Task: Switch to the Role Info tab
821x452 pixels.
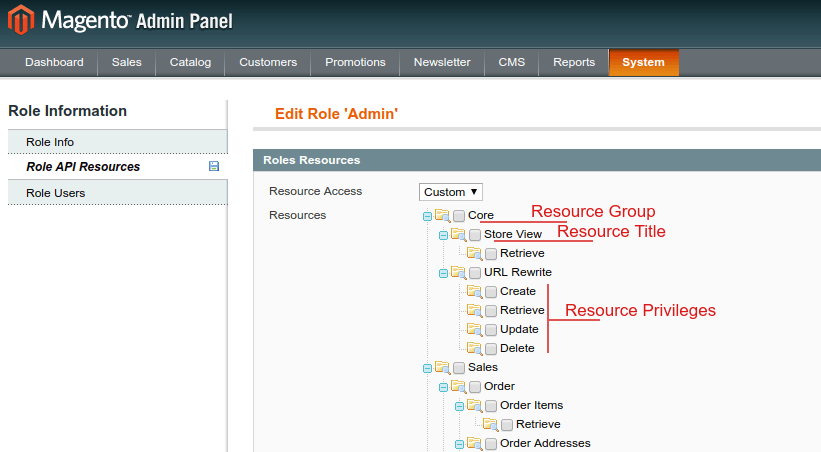Action: 118,142
